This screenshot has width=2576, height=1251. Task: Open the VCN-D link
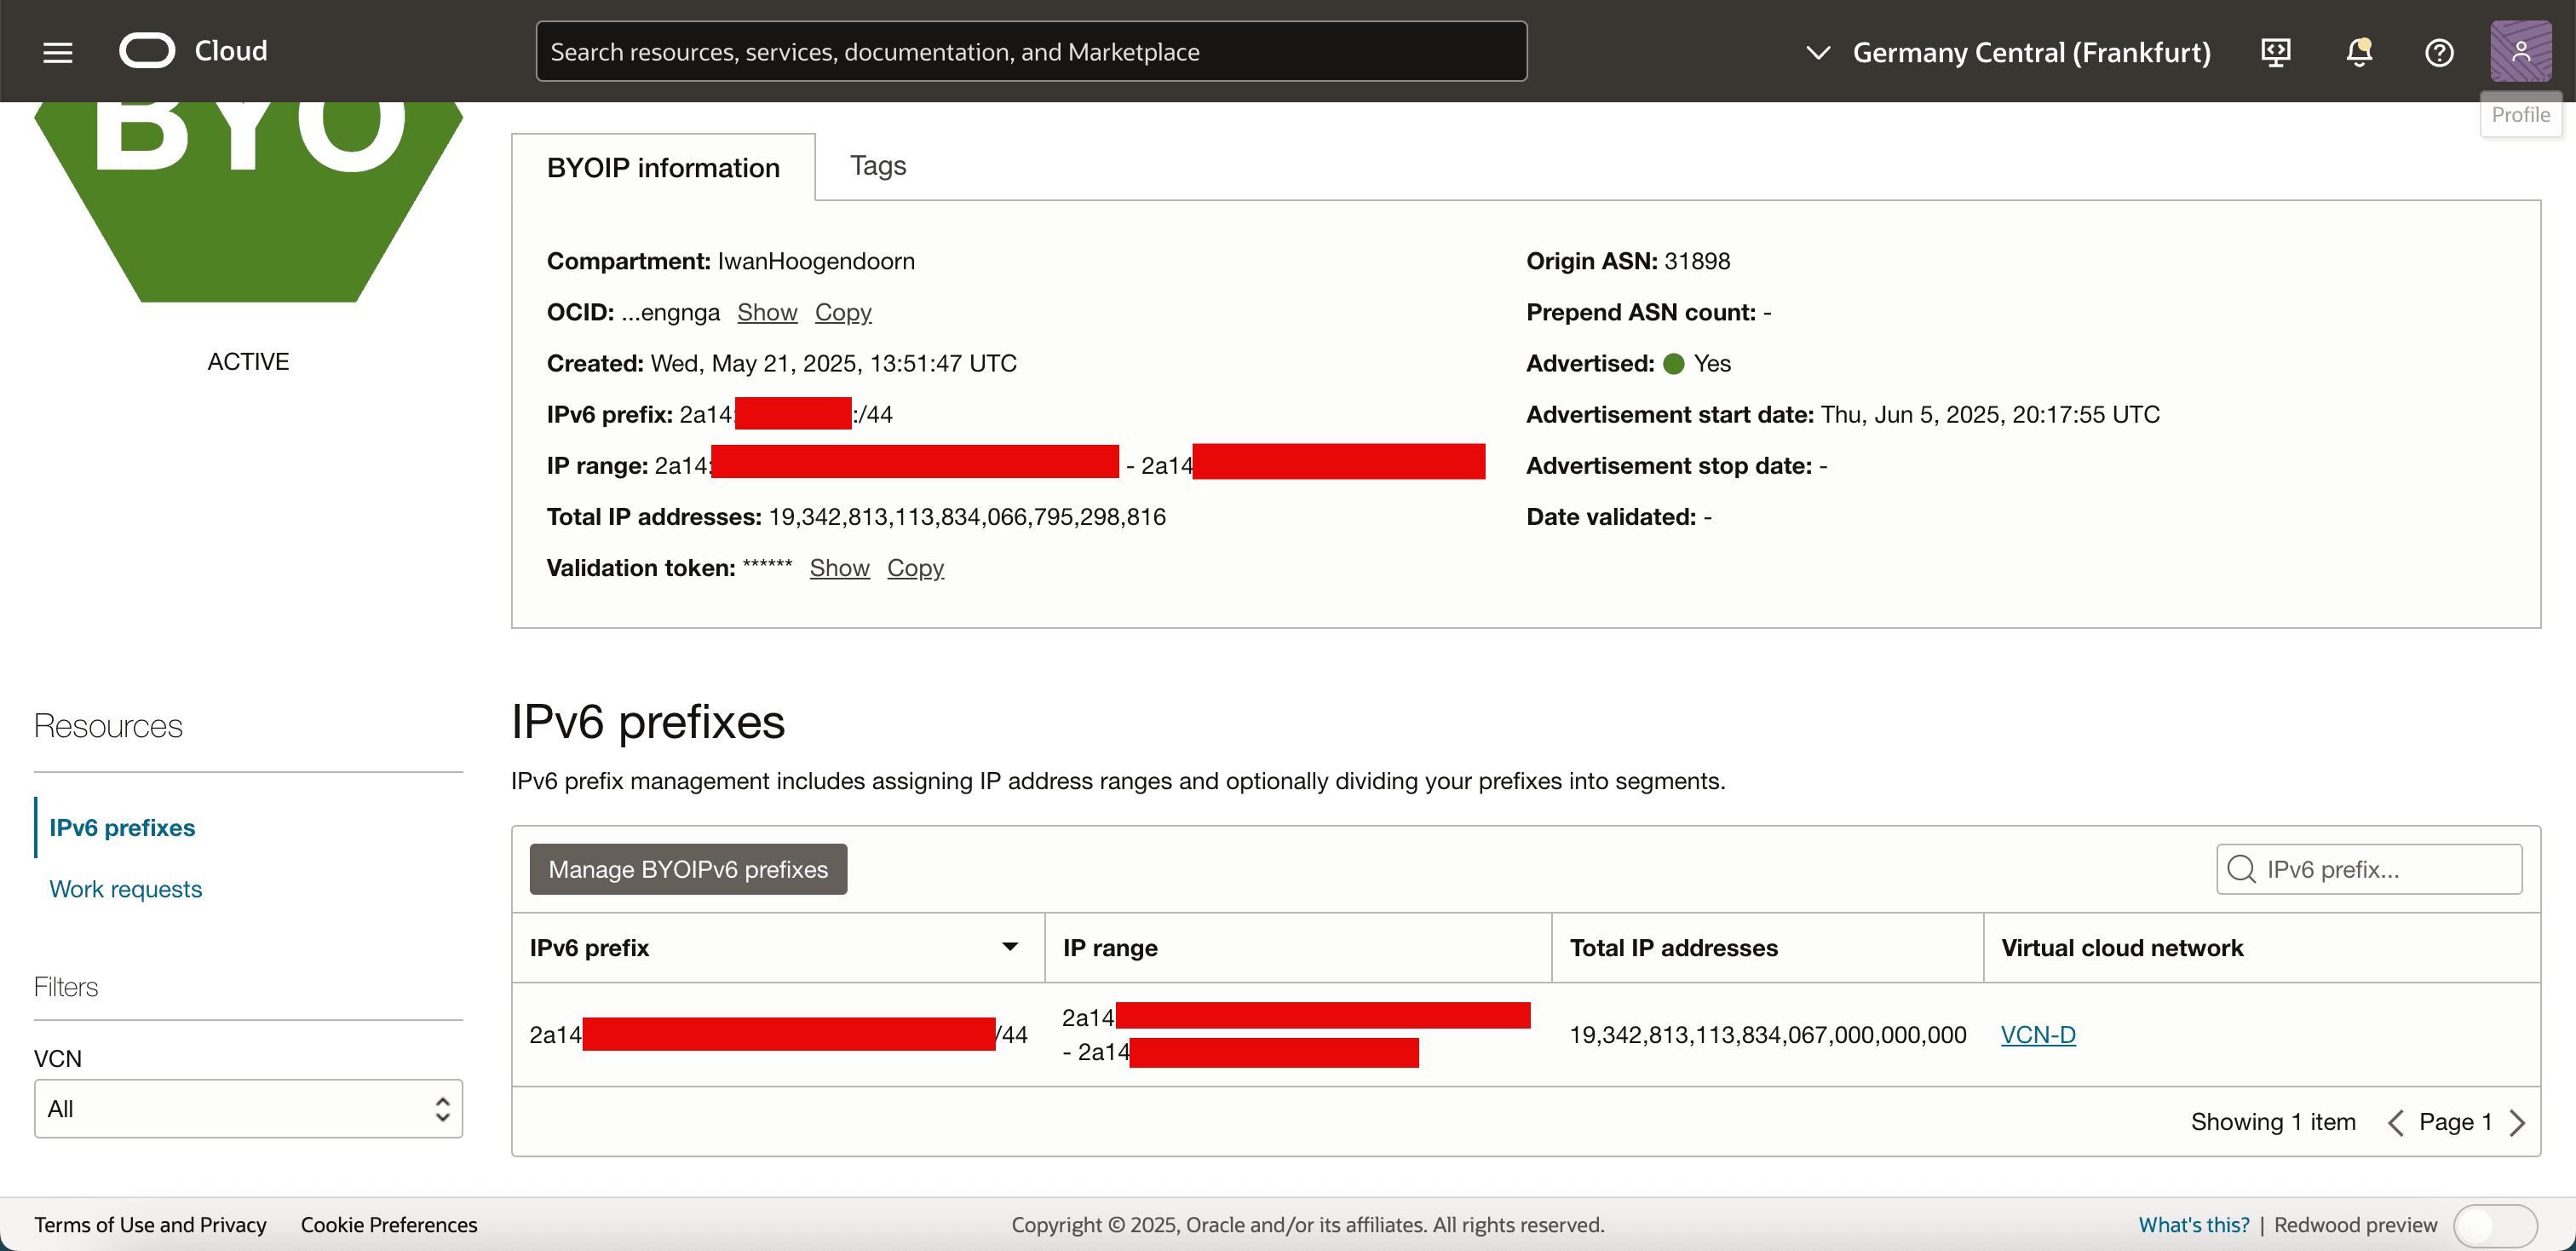[x=2037, y=1035]
